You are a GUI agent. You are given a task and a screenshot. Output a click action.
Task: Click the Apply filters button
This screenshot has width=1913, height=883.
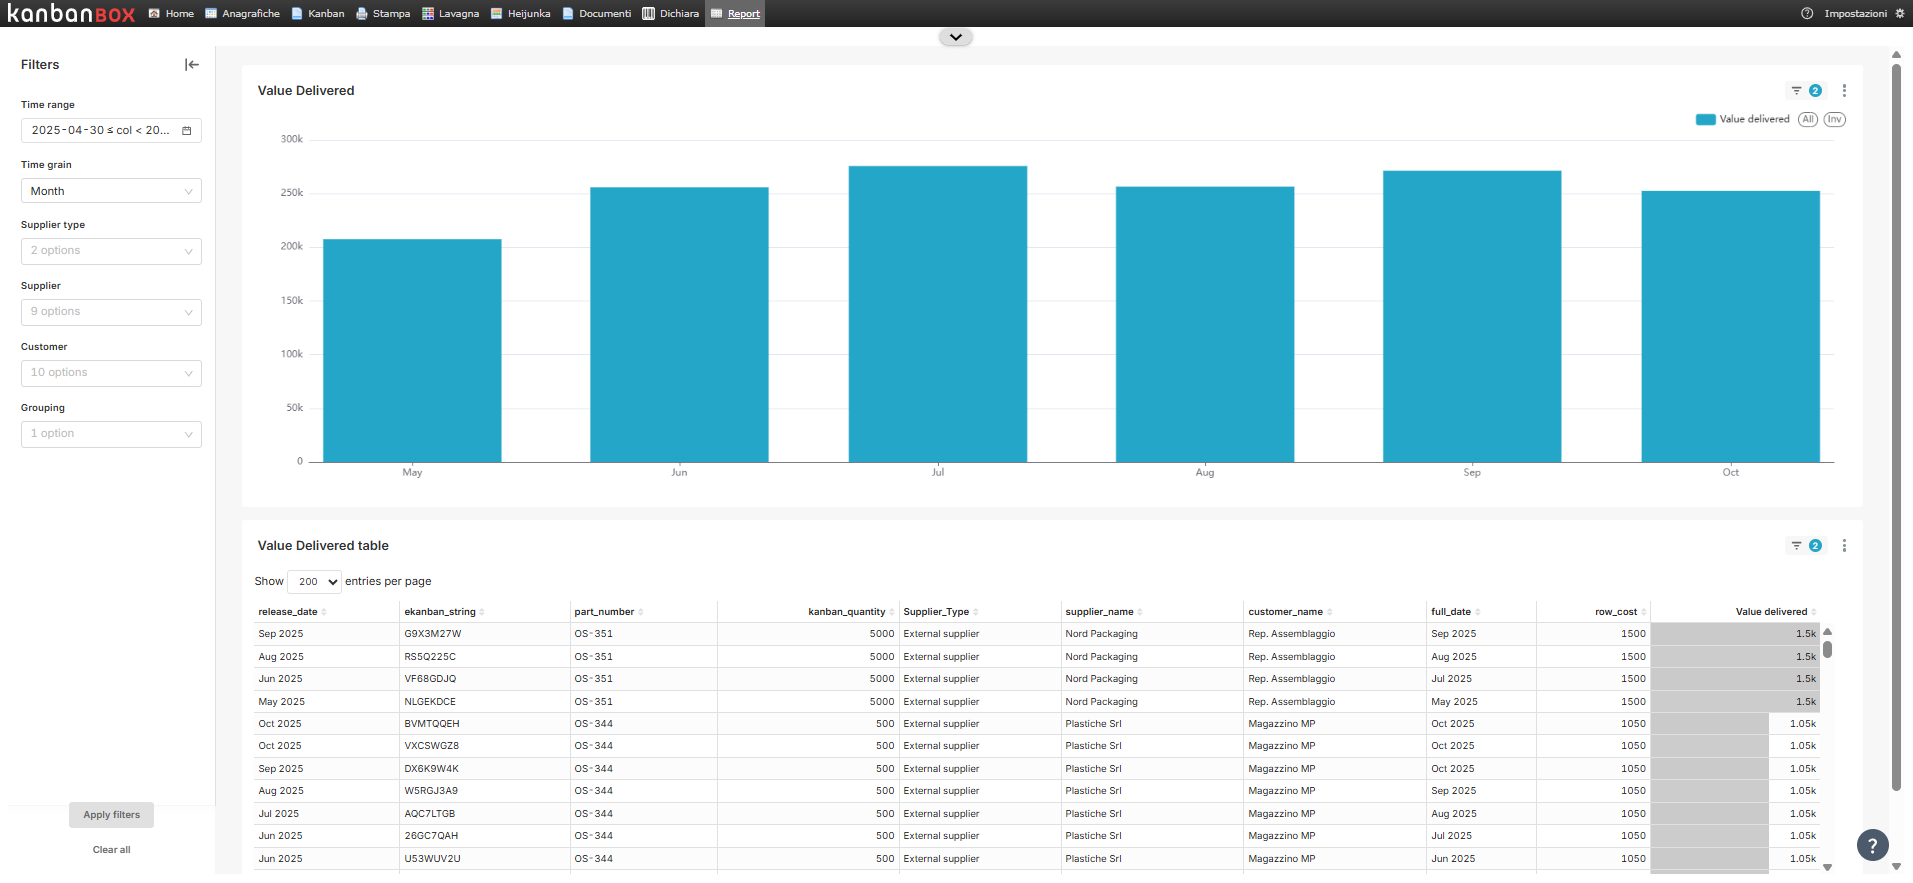point(111,815)
